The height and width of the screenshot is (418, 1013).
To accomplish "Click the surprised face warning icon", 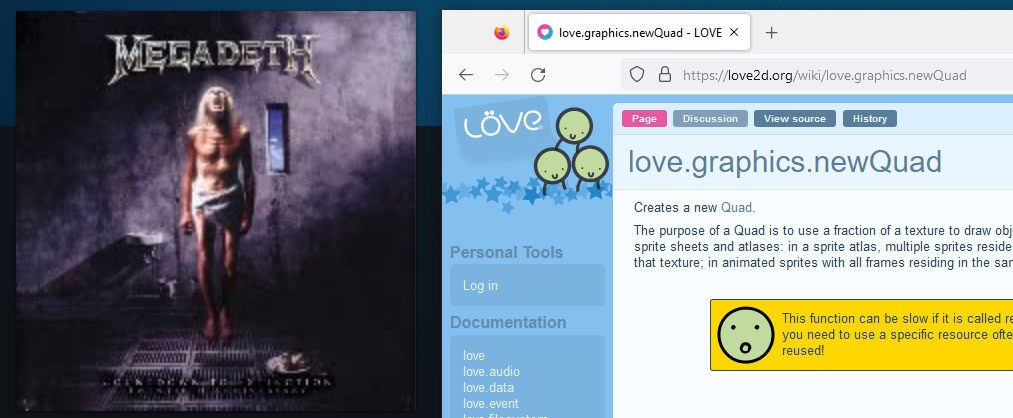I will coord(746,335).
